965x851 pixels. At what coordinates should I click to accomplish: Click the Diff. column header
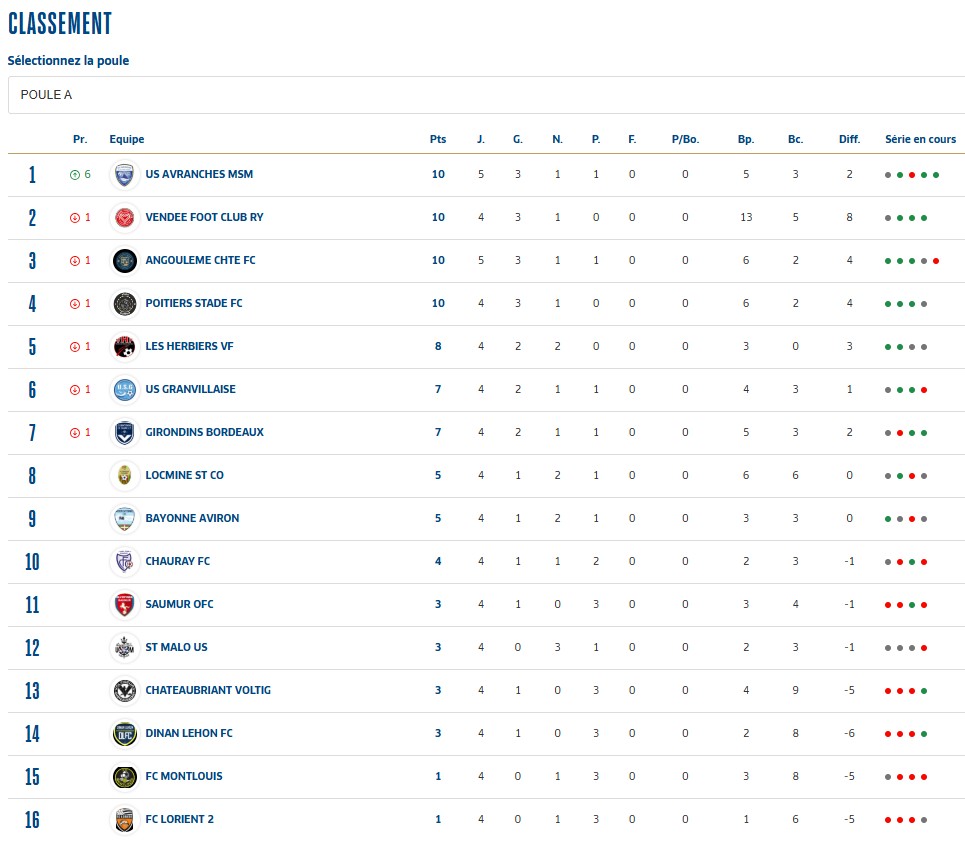tap(849, 139)
